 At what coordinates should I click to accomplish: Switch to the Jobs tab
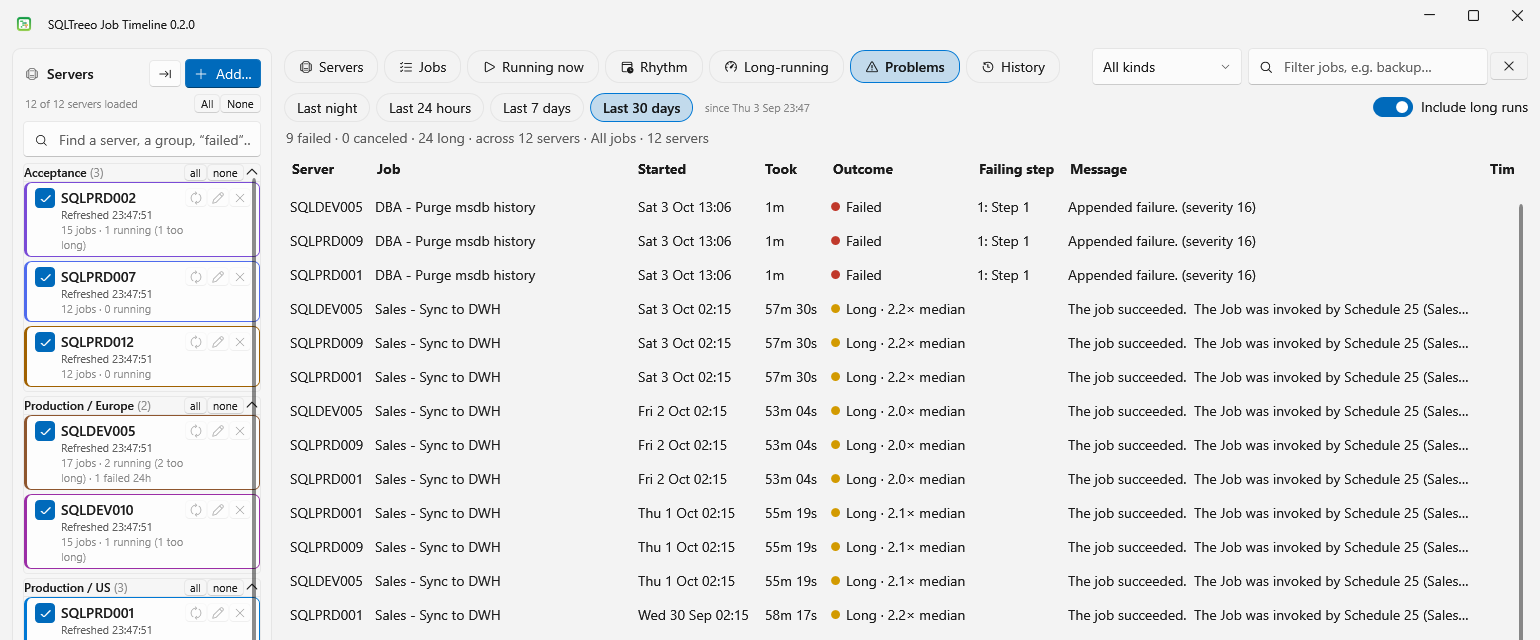(422, 67)
